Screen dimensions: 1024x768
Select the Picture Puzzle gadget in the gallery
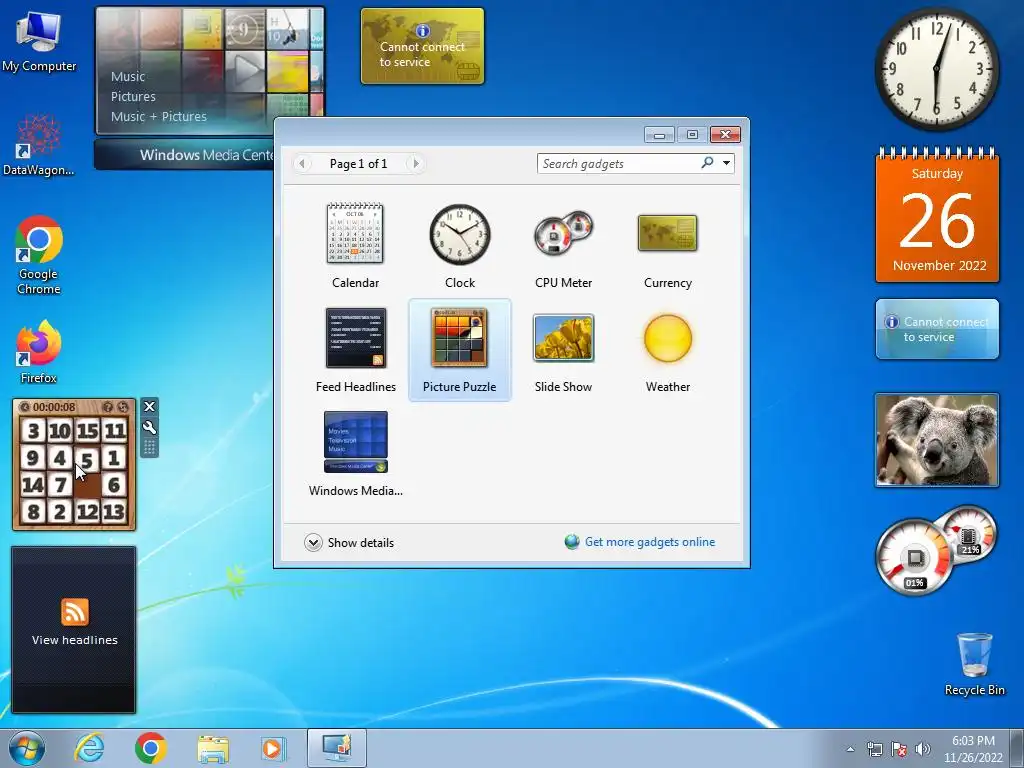pos(460,350)
